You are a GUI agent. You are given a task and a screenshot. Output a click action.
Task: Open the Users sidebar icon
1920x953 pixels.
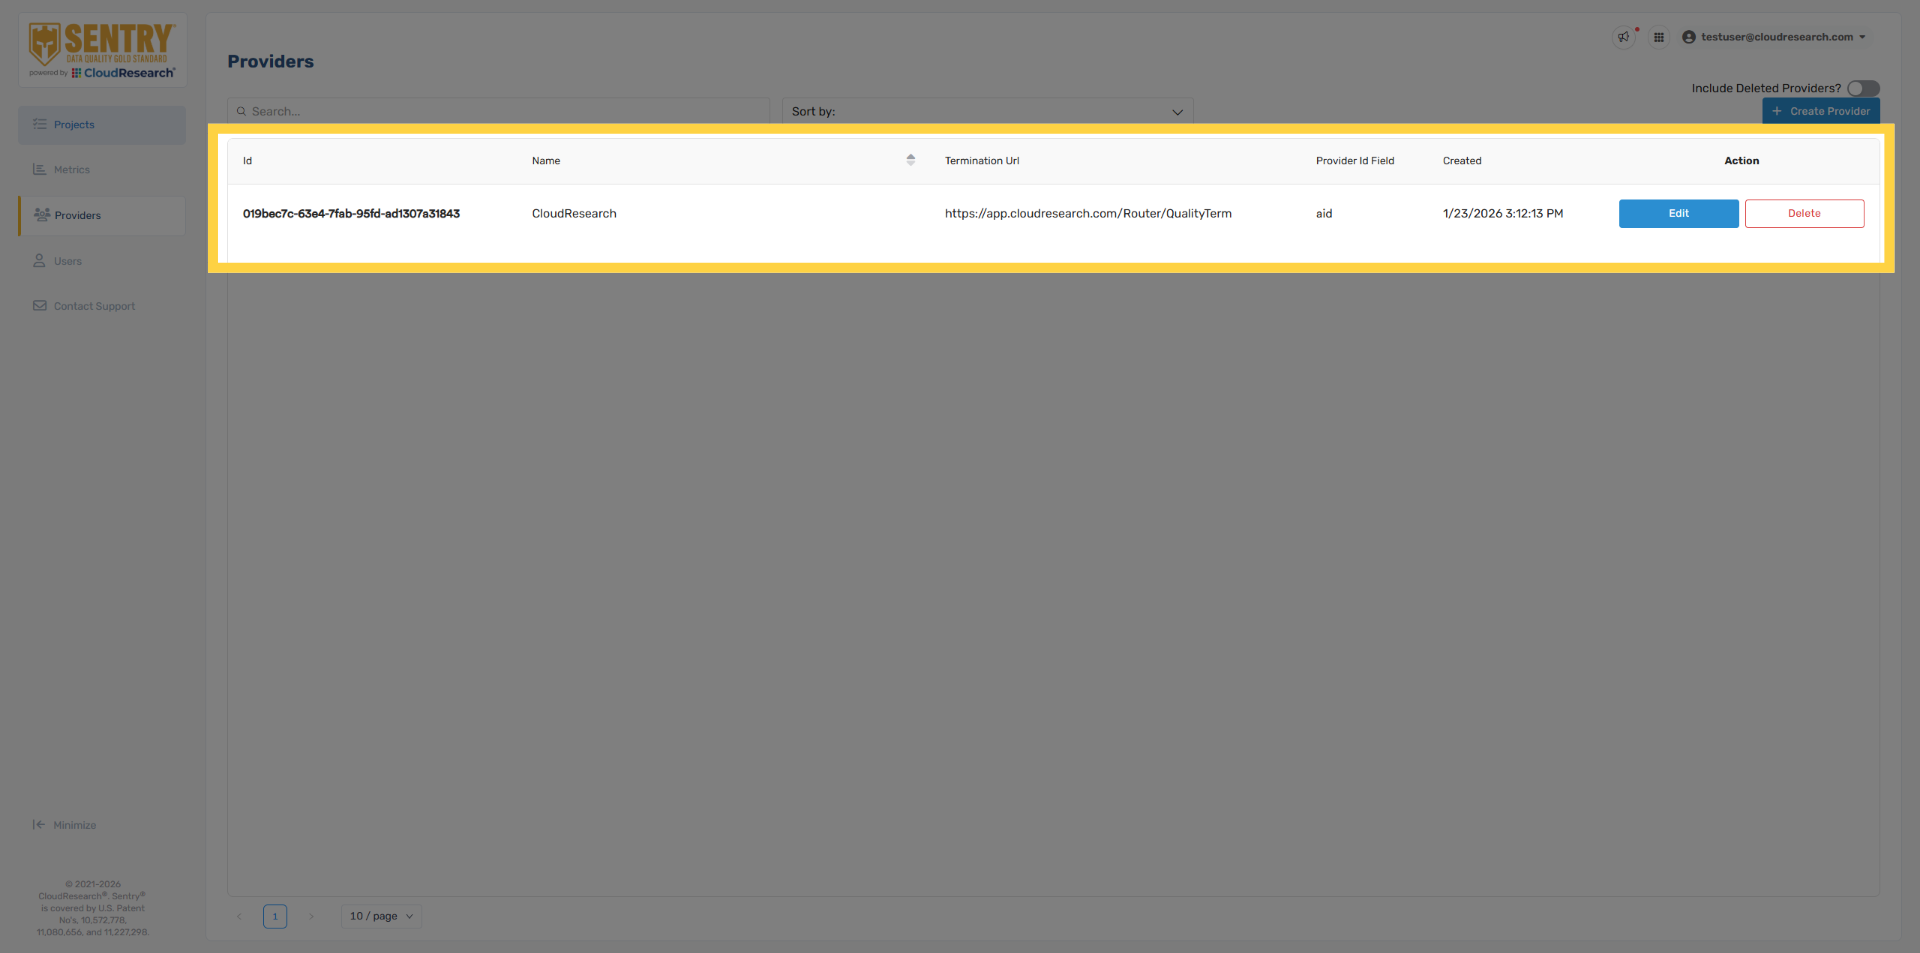tap(40, 261)
